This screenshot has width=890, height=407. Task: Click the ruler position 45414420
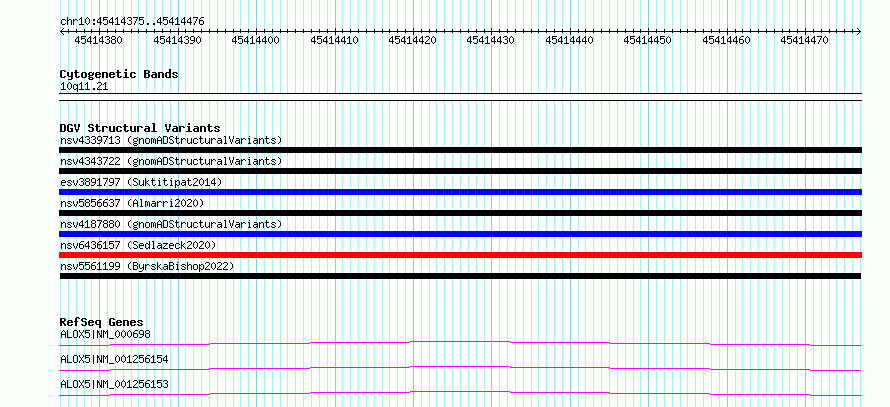412,40
